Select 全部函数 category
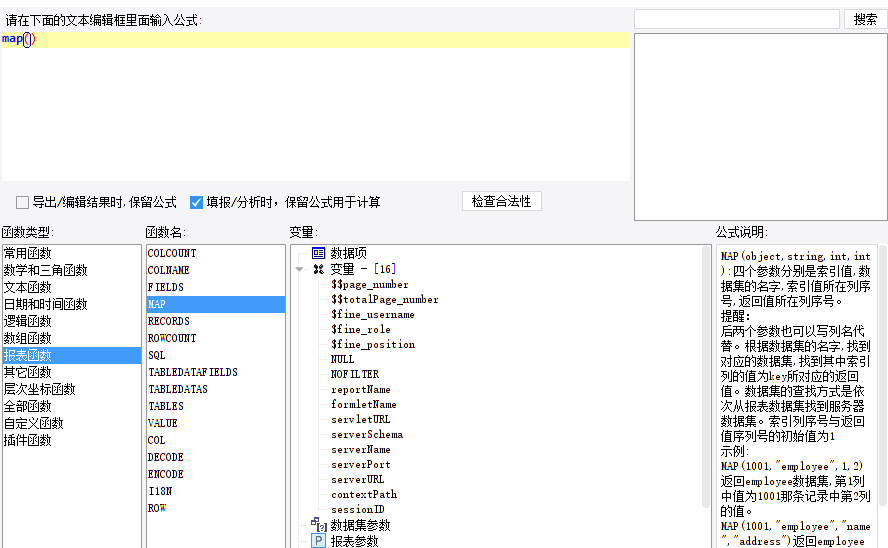 tap(71, 406)
